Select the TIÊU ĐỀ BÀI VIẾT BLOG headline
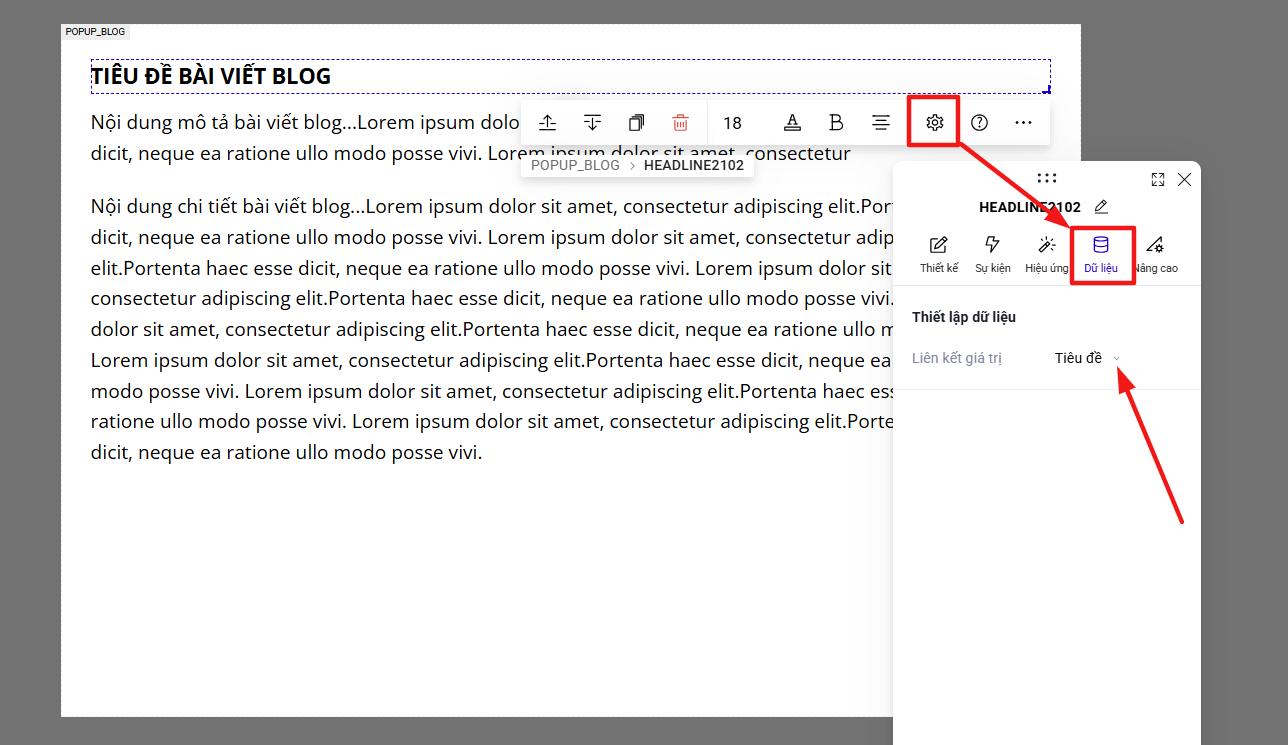Image resolution: width=1288 pixels, height=745 pixels. point(571,76)
